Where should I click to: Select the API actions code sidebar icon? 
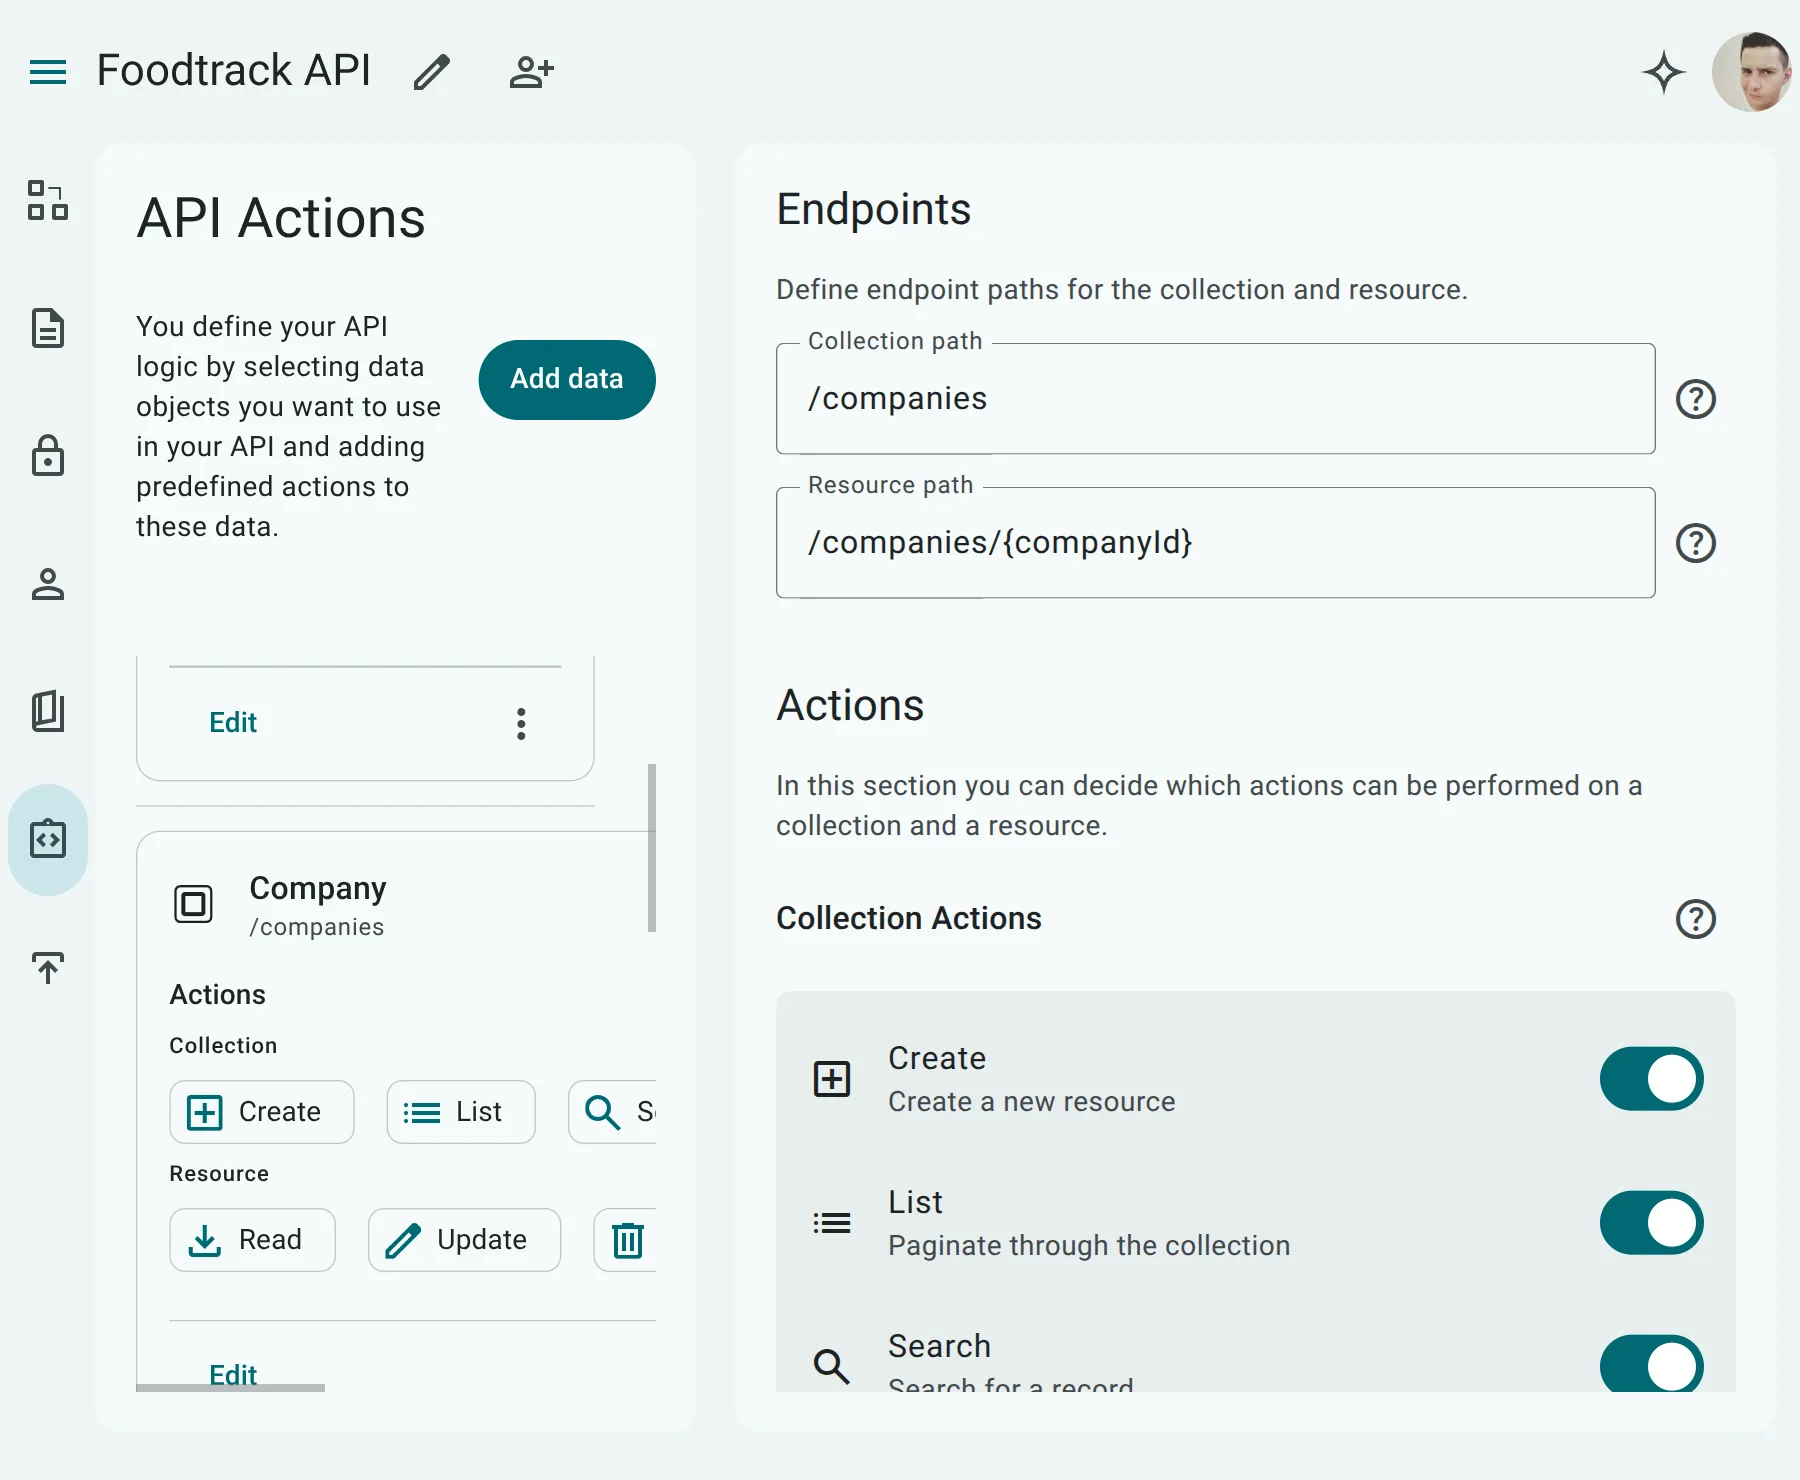click(48, 839)
